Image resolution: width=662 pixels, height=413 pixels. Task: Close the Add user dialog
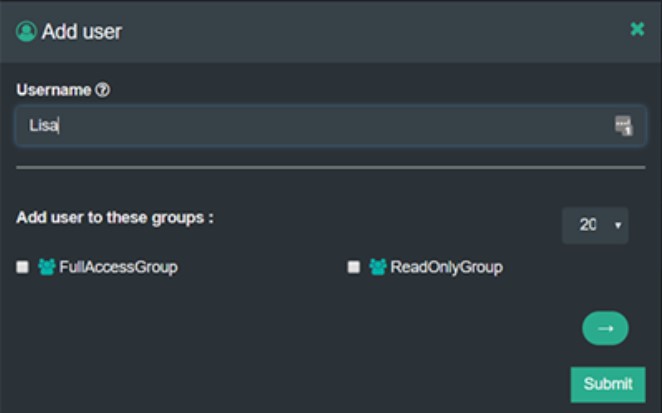pyautogui.click(x=637, y=29)
